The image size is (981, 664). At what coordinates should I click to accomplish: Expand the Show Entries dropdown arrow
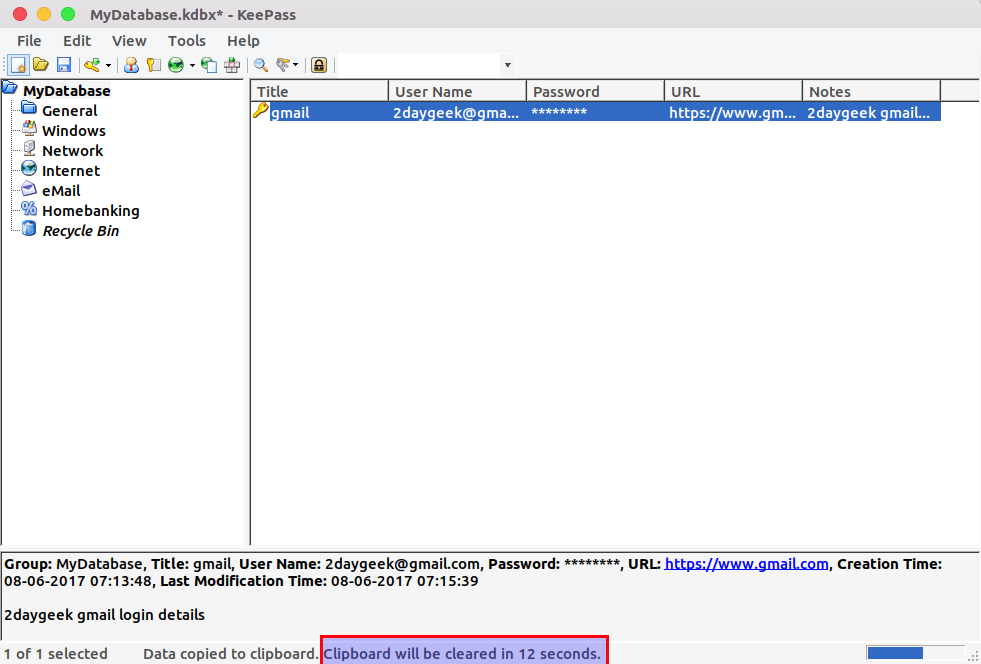coord(296,65)
